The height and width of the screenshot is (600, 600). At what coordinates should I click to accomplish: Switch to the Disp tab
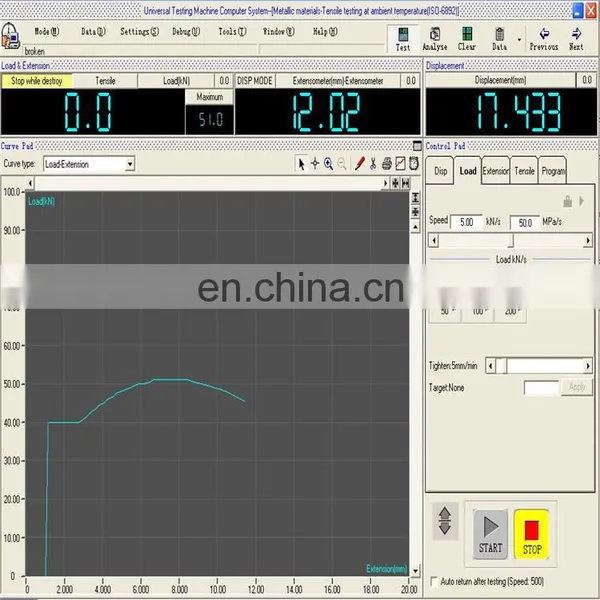click(x=440, y=171)
